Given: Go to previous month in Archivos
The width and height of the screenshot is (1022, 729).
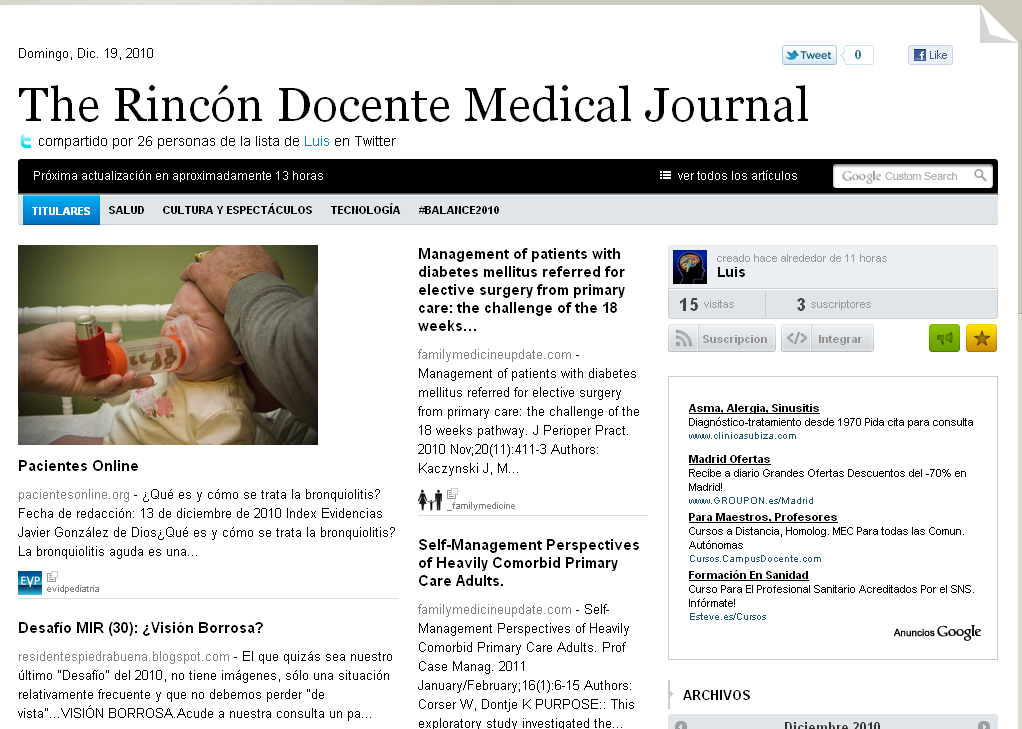Looking at the screenshot, I should tap(683, 724).
